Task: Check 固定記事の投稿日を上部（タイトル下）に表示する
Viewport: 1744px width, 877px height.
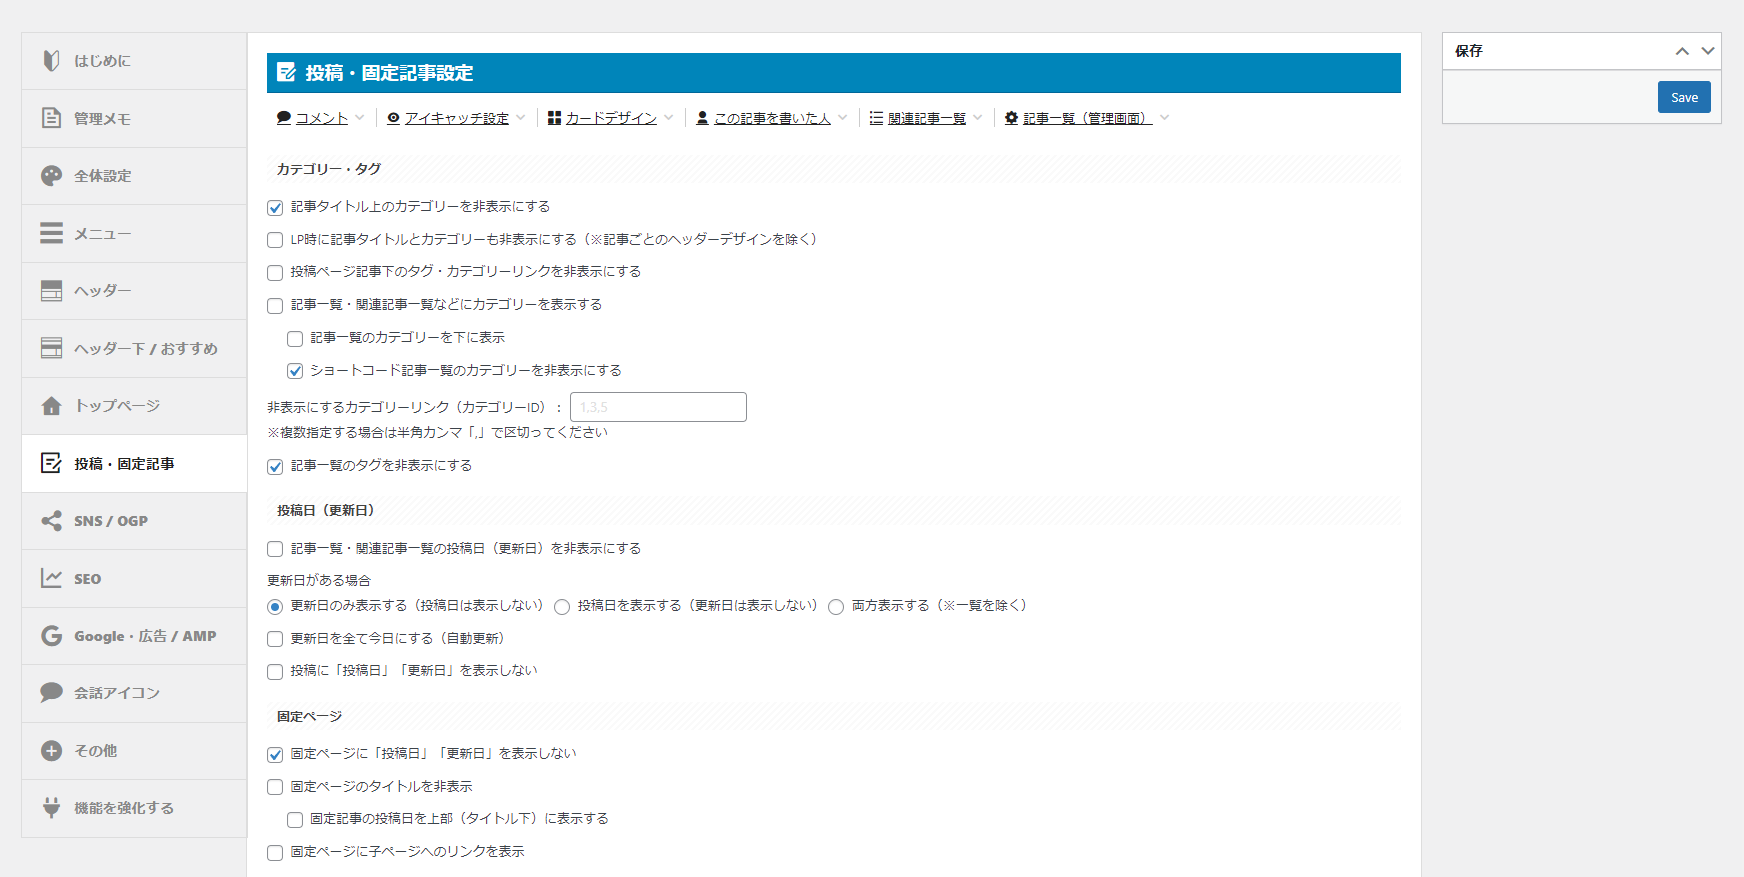Action: click(295, 820)
